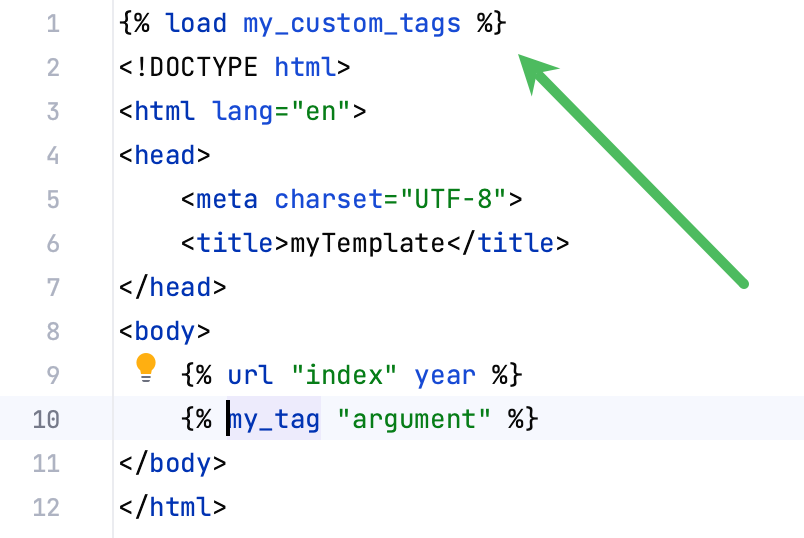804x538 pixels.
Task: Click line number 10 in gutter
Action: click(x=46, y=419)
